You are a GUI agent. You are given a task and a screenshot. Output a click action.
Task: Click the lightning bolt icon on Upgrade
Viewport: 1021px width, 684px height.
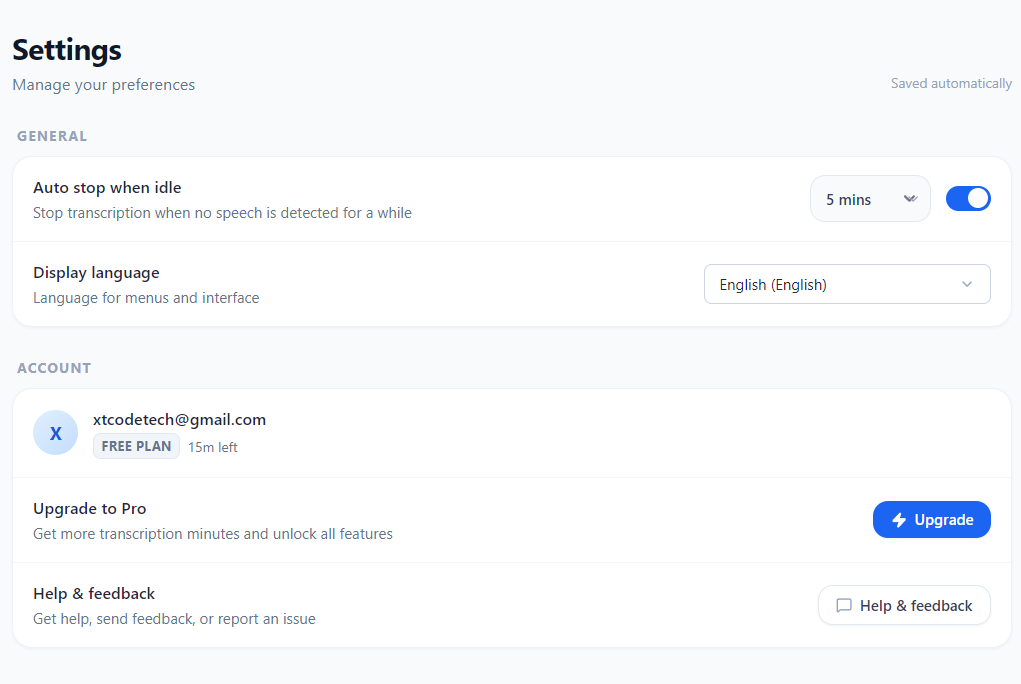point(899,520)
